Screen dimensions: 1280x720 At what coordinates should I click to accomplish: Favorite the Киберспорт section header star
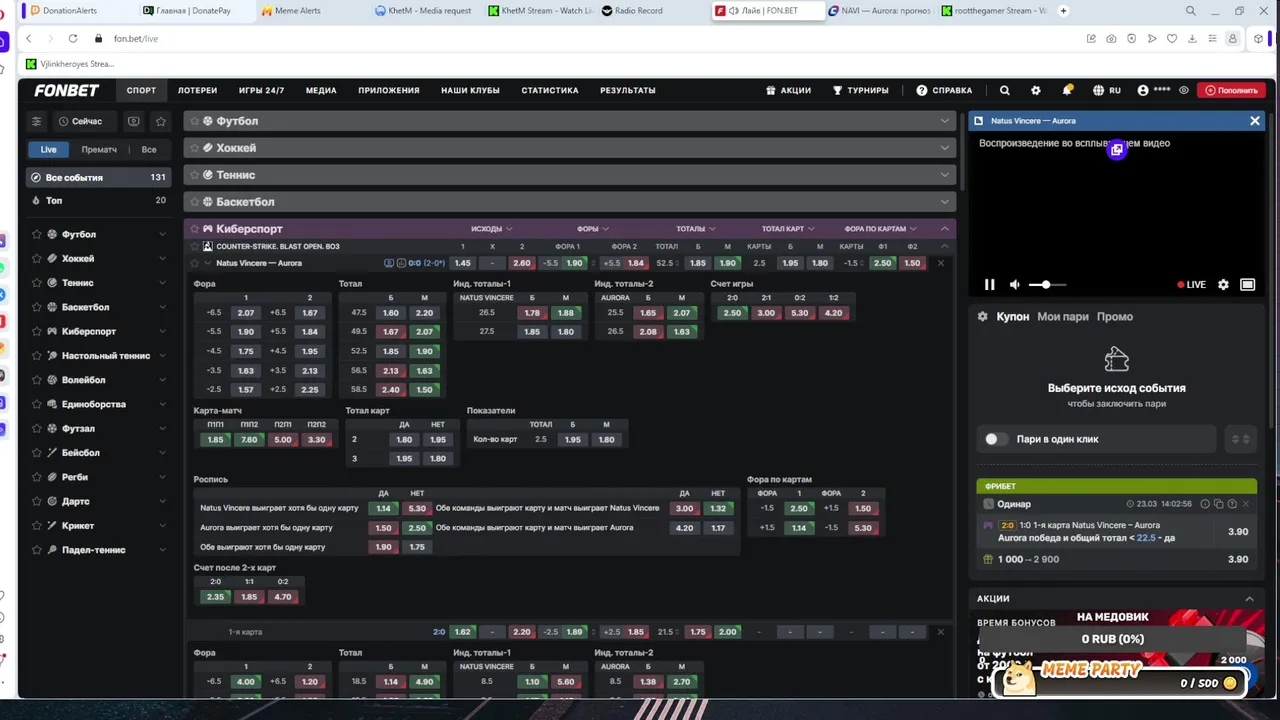click(x=195, y=229)
